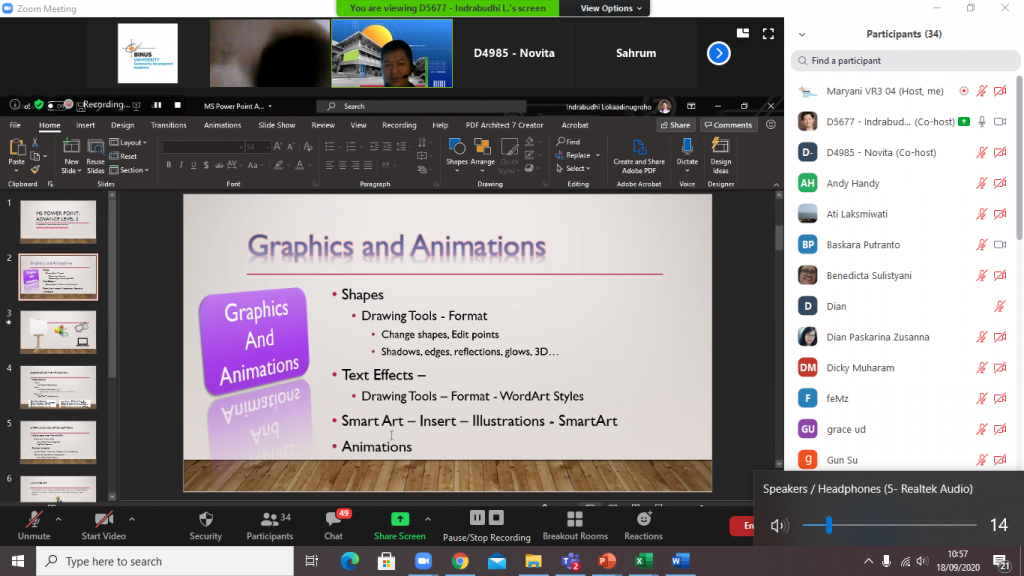Open audio options arrow beside Unmute
Image resolution: width=1024 pixels, height=576 pixels.
pos(58,519)
